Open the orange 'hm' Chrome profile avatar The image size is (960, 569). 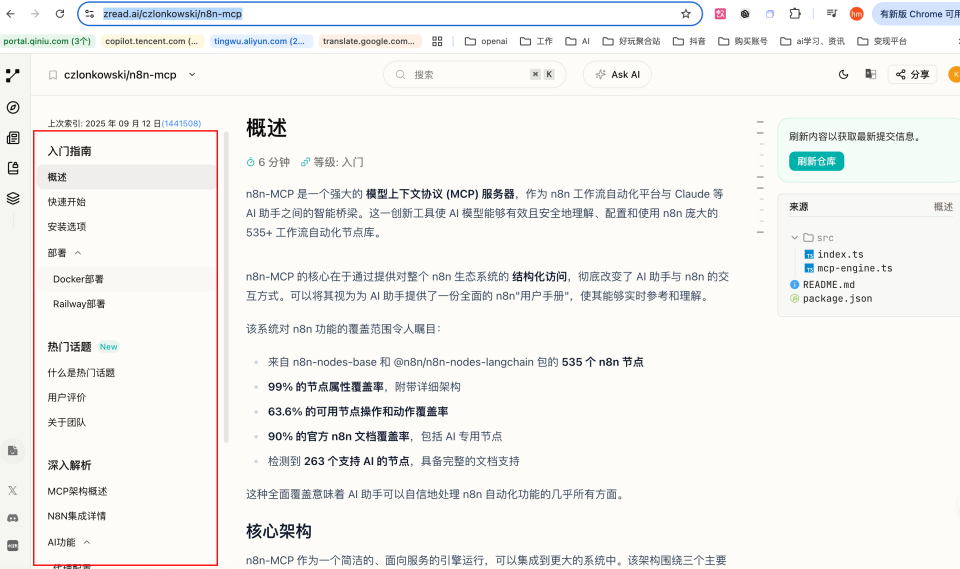coord(856,13)
